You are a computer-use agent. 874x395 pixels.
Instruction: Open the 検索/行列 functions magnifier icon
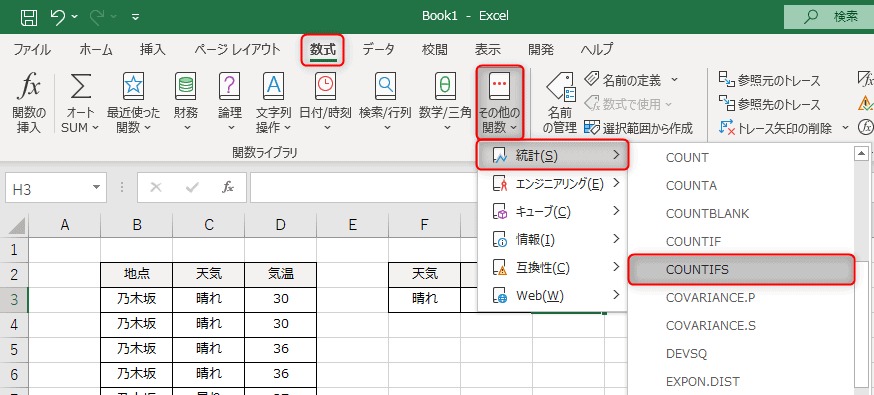click(385, 86)
